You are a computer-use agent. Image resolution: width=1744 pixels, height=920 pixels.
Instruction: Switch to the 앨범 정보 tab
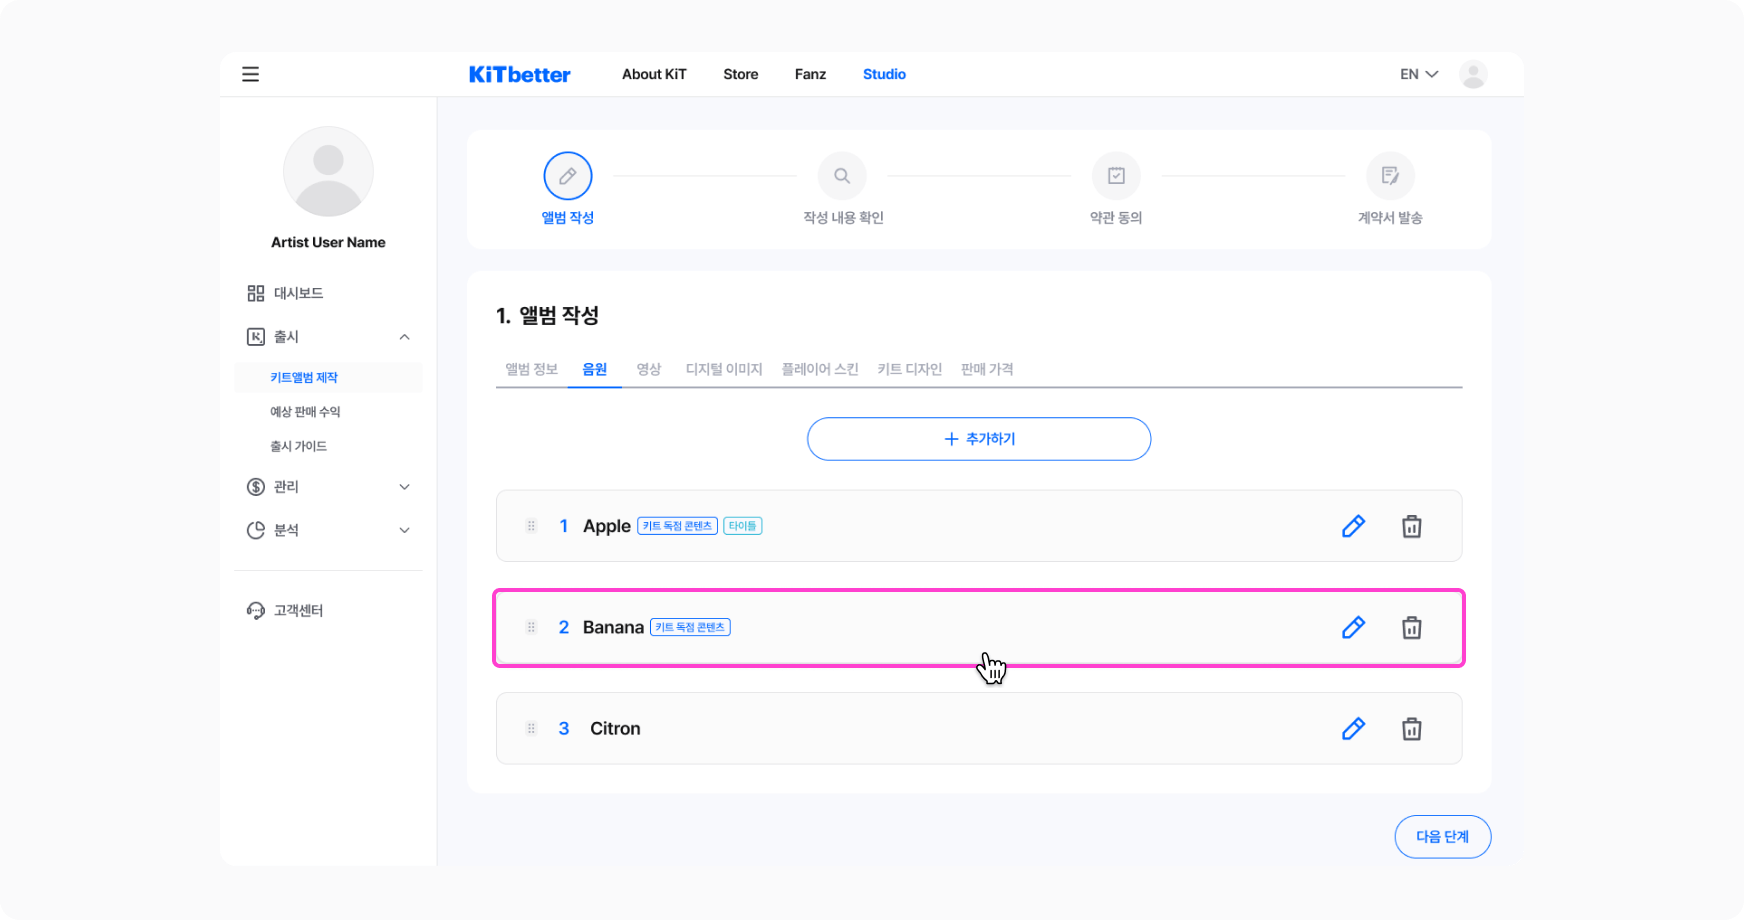coord(531,369)
